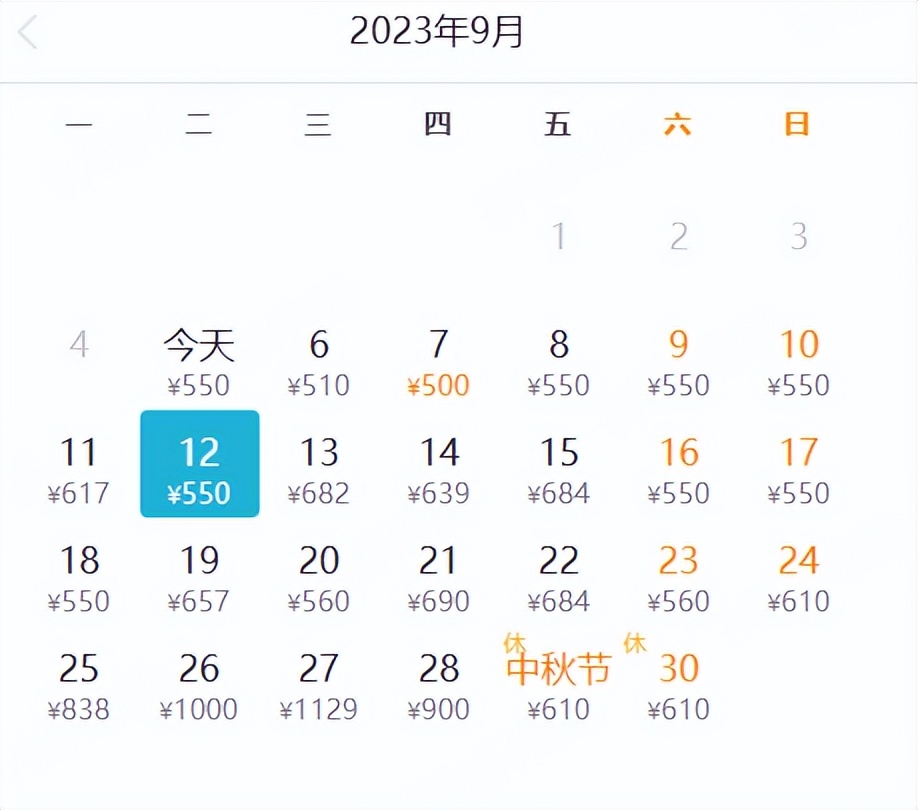Select the highlighted date September 12
This screenshot has height=810, width=918.
(x=199, y=463)
